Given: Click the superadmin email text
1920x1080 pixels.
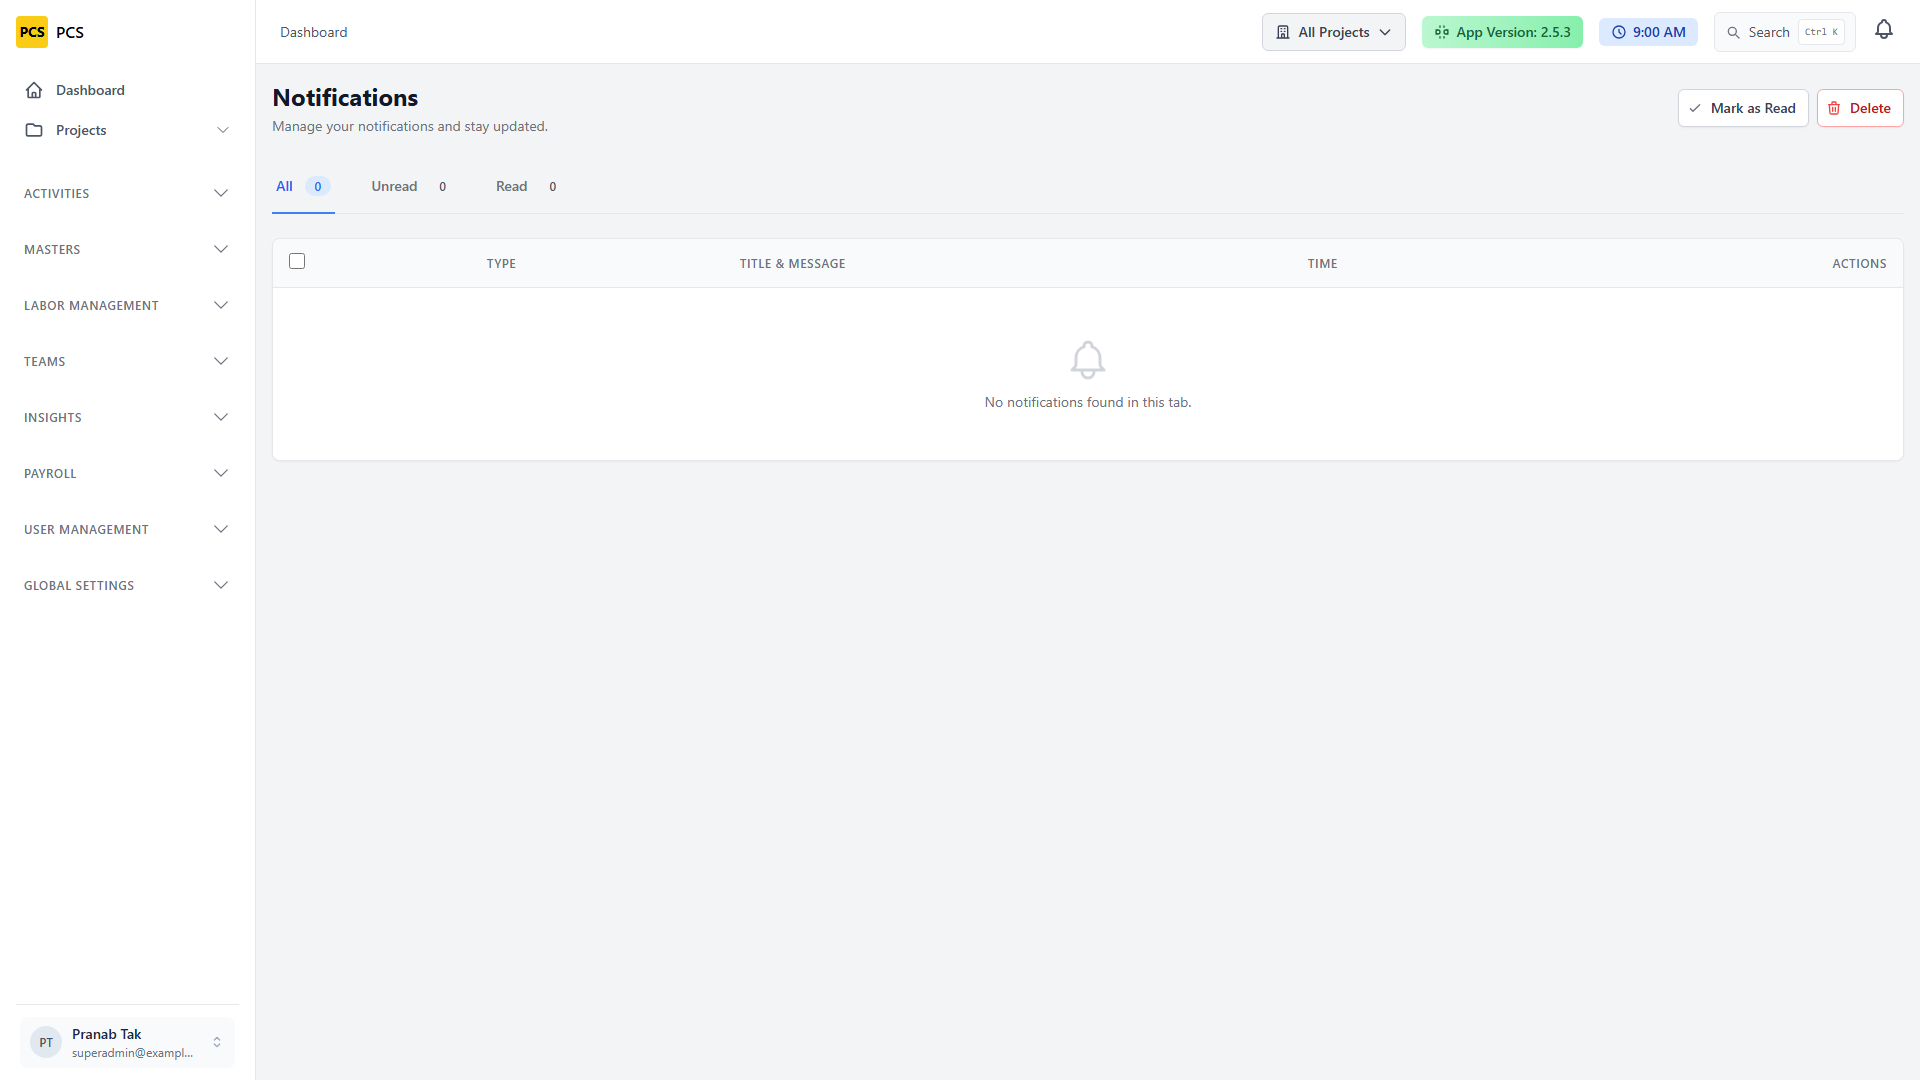Looking at the screenshot, I should click(x=133, y=1053).
